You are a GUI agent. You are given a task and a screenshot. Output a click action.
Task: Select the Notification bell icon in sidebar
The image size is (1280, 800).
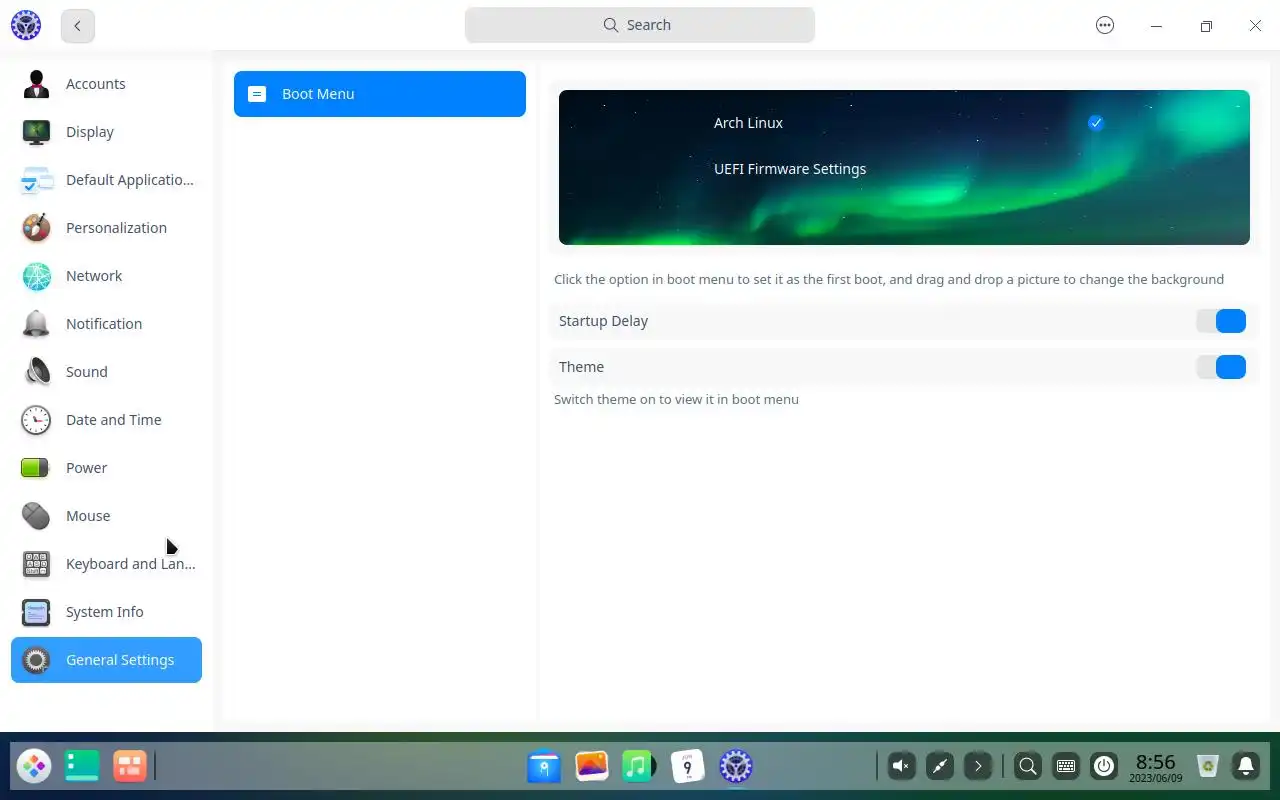point(36,324)
